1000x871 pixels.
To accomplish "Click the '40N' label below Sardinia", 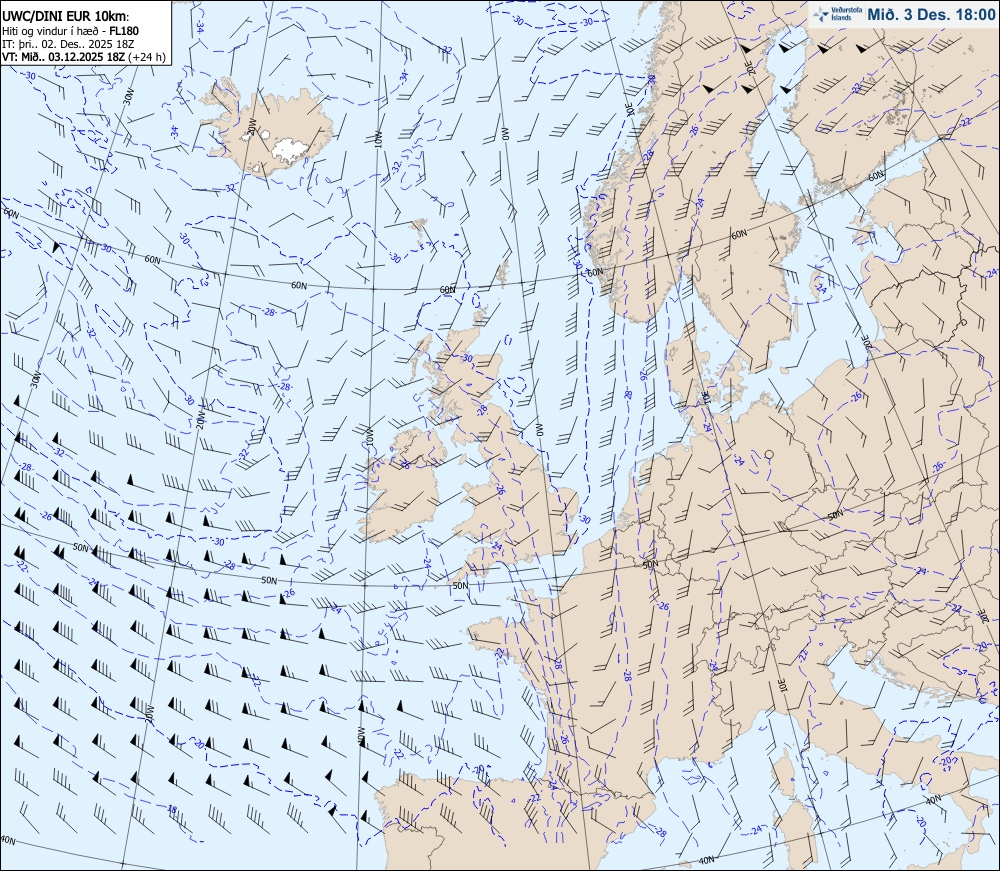I will tap(706, 860).
